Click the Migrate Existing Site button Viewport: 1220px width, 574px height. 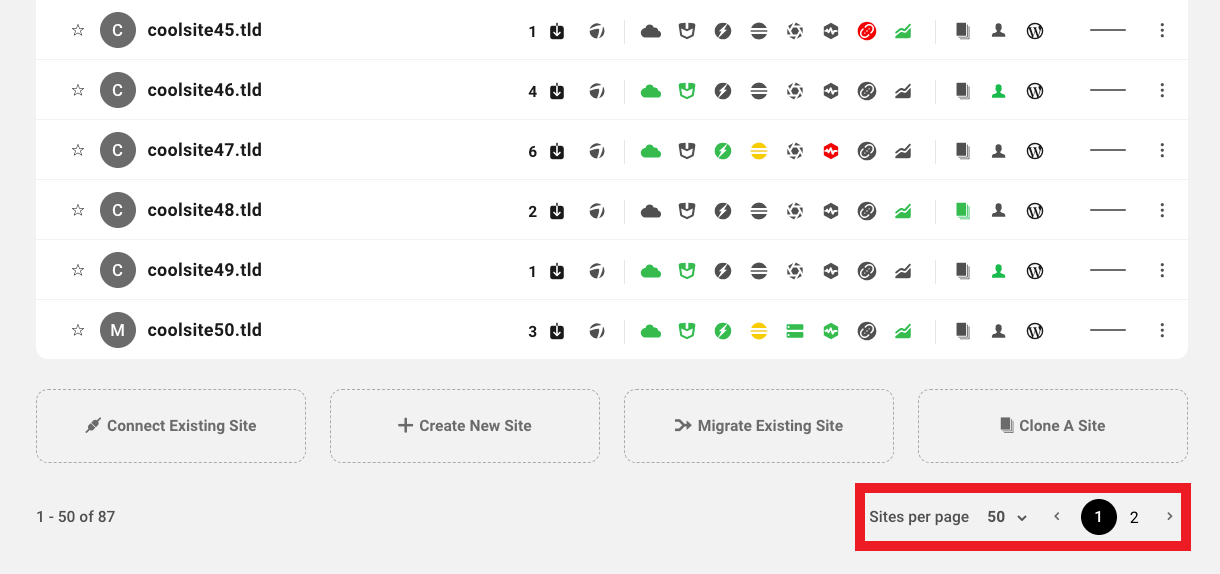759,426
